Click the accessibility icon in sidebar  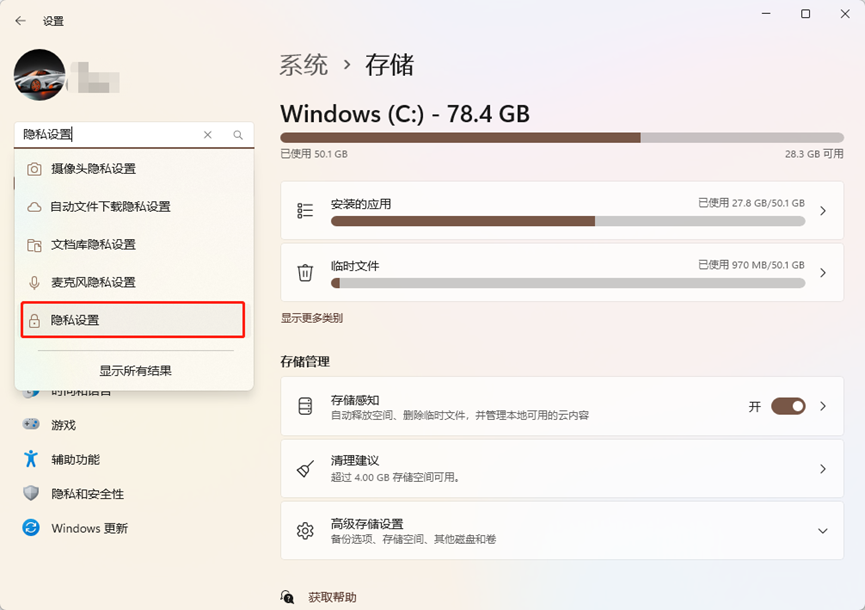tap(31, 459)
